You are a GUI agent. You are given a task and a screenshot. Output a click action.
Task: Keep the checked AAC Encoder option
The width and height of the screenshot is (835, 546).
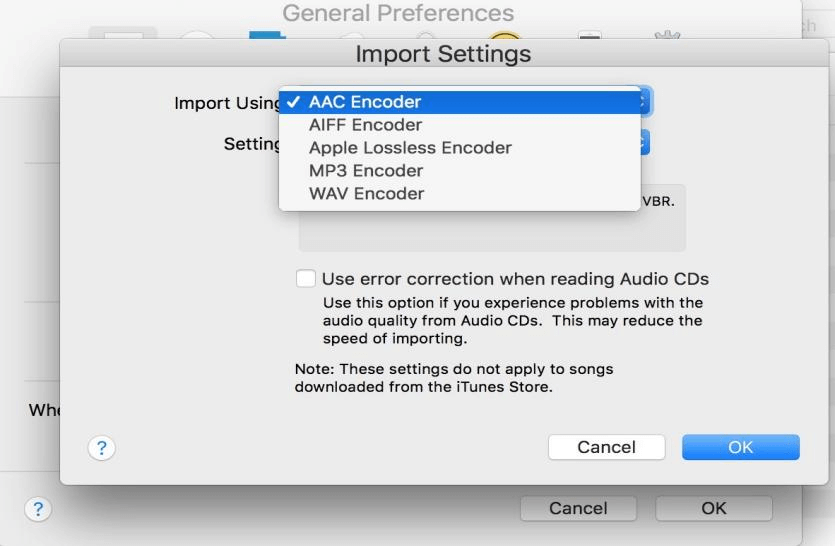pyautogui.click(x=365, y=102)
